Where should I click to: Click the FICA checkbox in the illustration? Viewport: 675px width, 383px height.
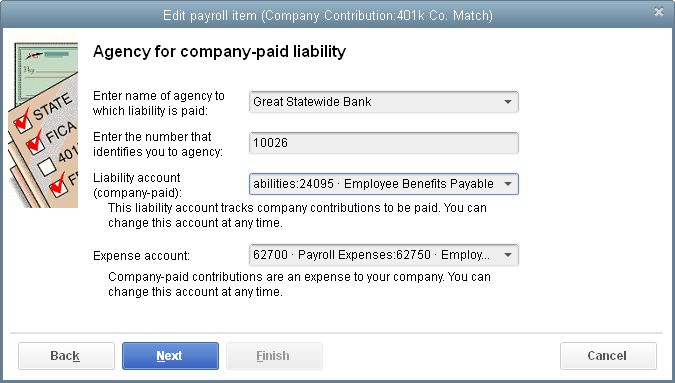(x=35, y=144)
